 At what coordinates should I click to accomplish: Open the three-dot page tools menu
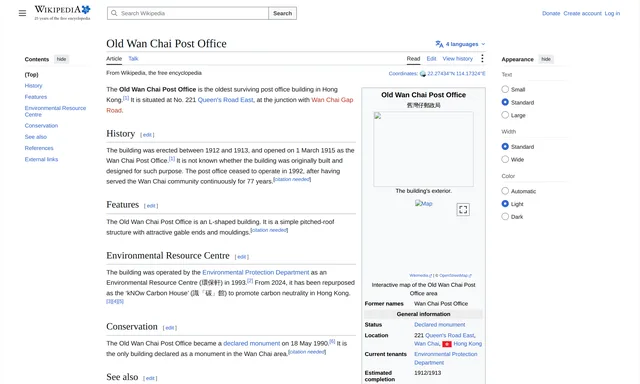click(x=482, y=59)
